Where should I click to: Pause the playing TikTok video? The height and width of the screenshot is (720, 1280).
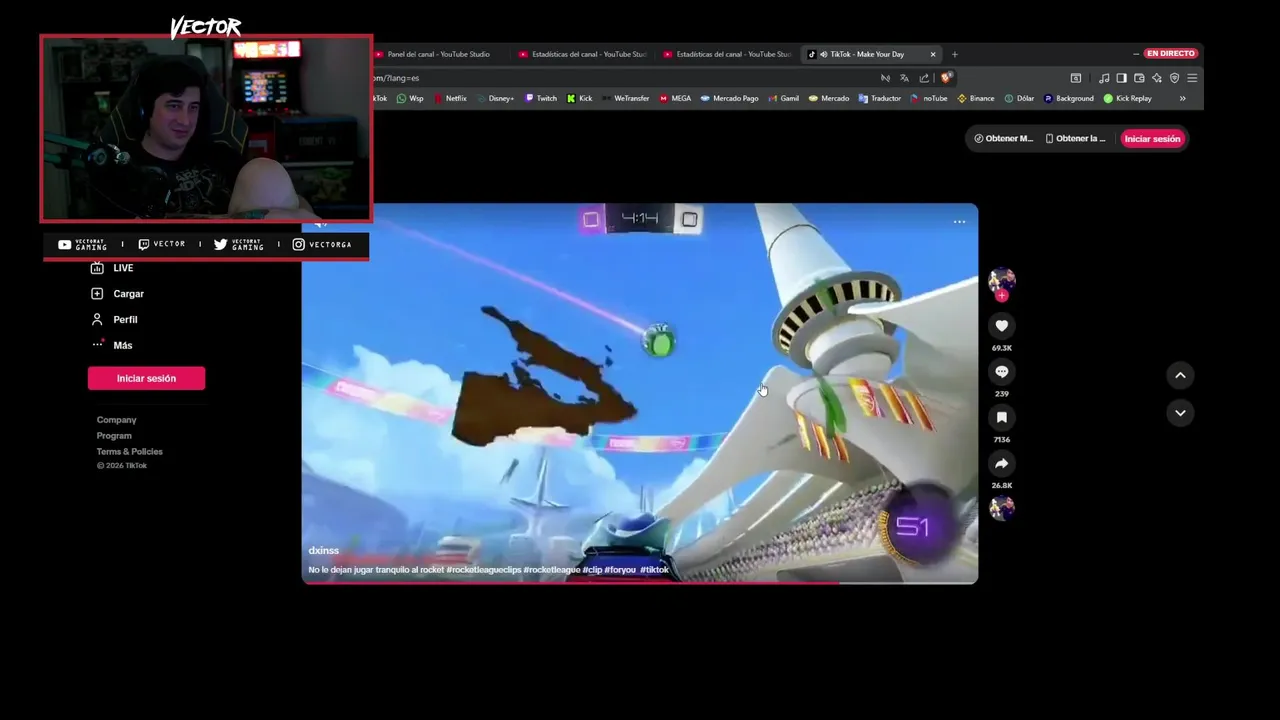[640, 393]
